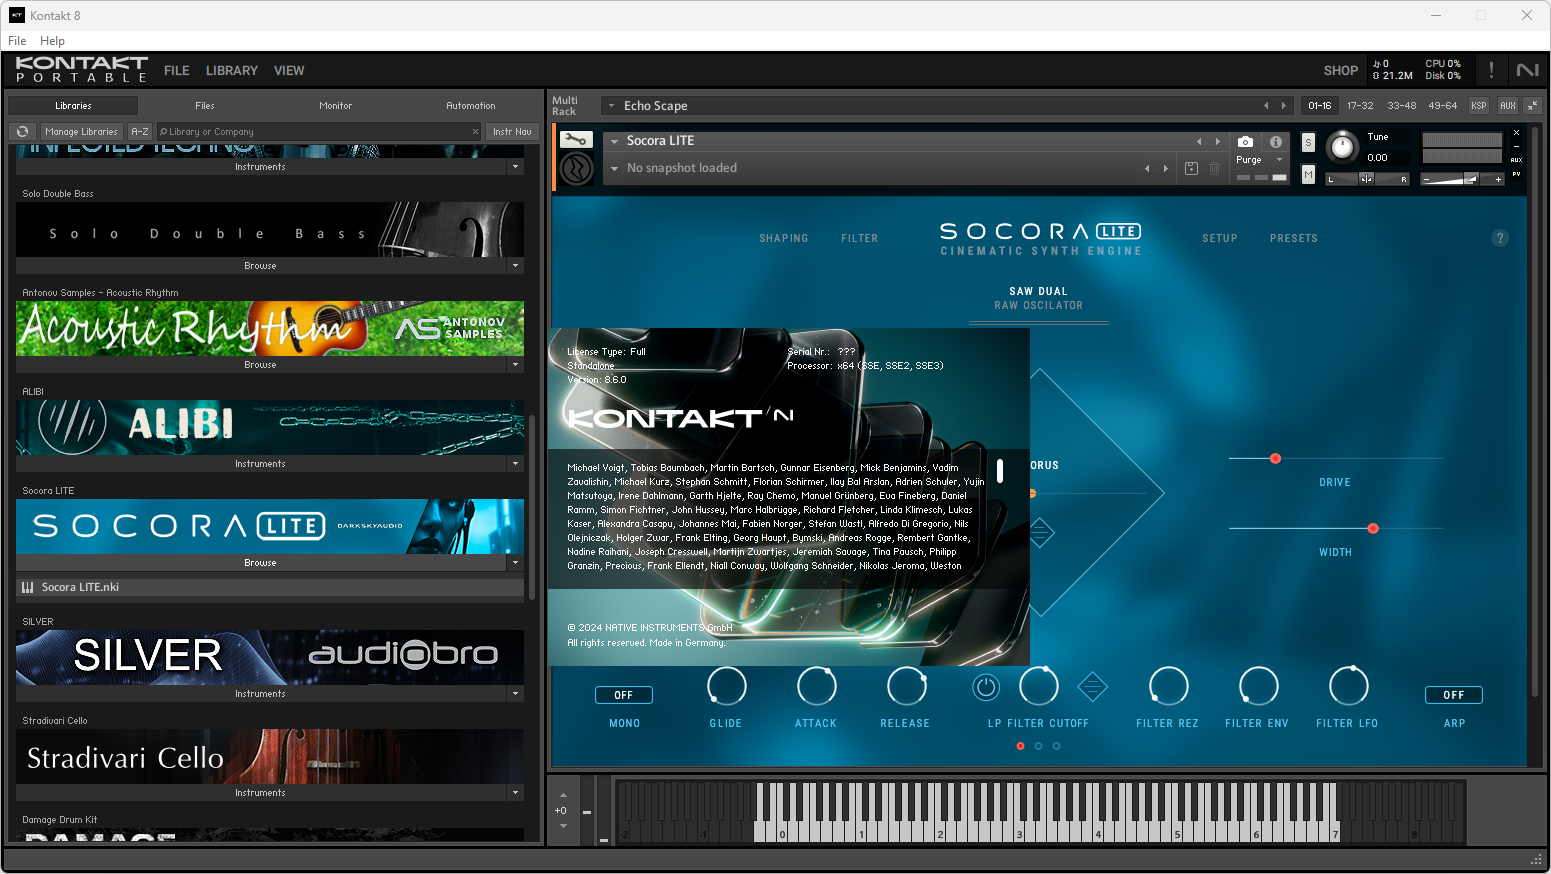Expand the Acoustic Rhythm Browse arrow

(516, 365)
